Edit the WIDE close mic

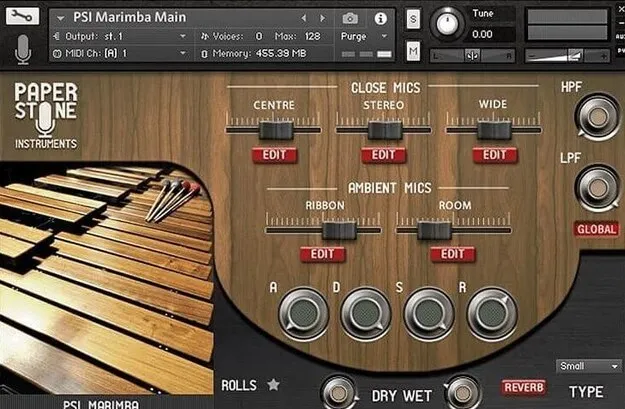495,155
